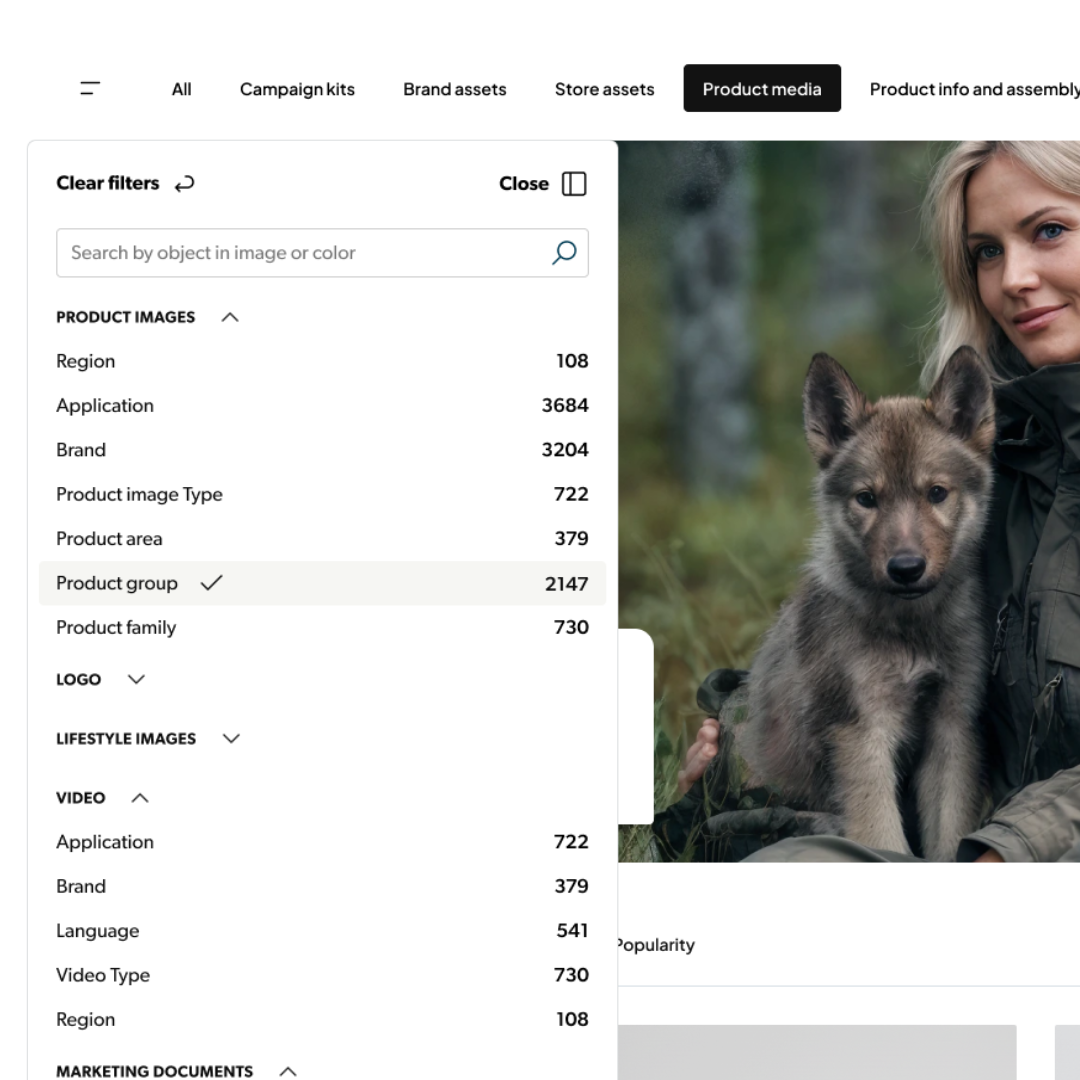Choose the Video Type filter
This screenshot has width=1080, height=1080.
[103, 975]
